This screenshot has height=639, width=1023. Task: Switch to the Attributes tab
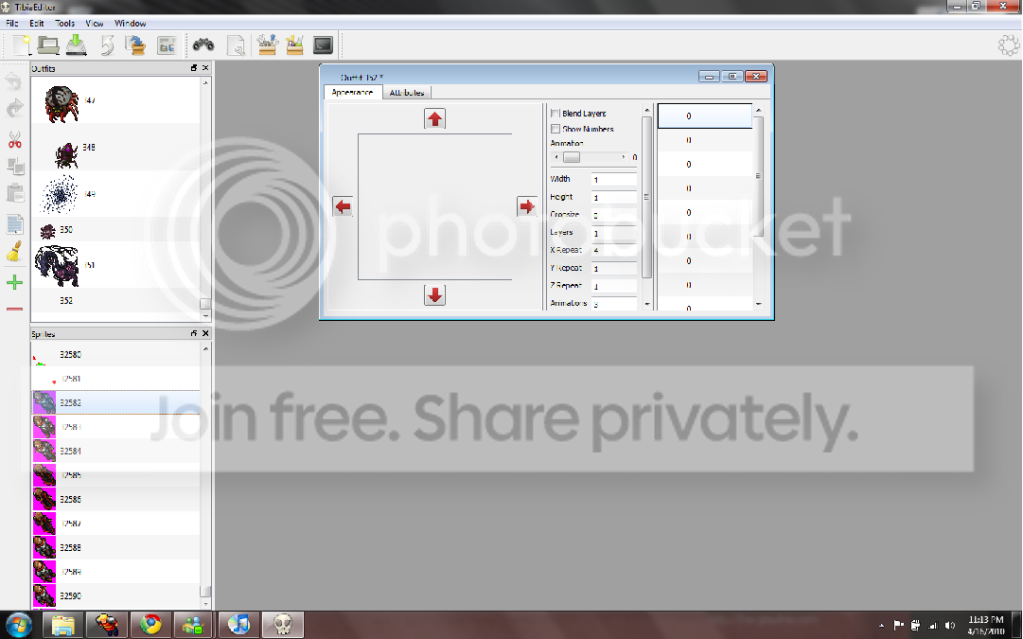[406, 93]
